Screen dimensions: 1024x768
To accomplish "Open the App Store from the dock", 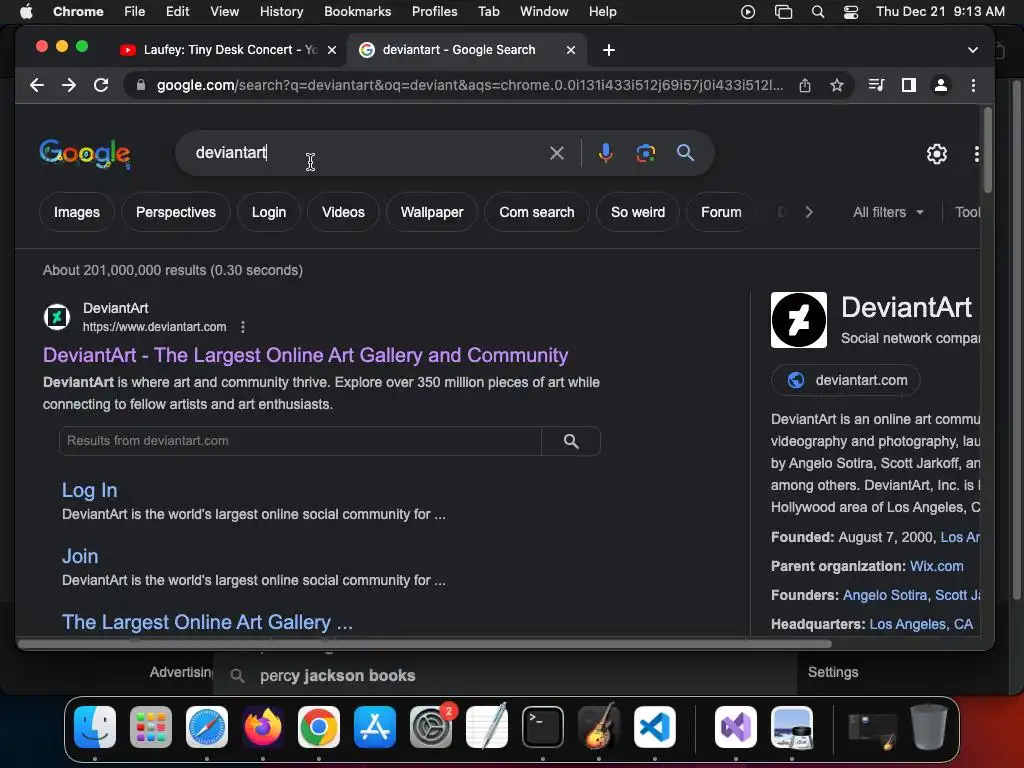I will point(375,727).
